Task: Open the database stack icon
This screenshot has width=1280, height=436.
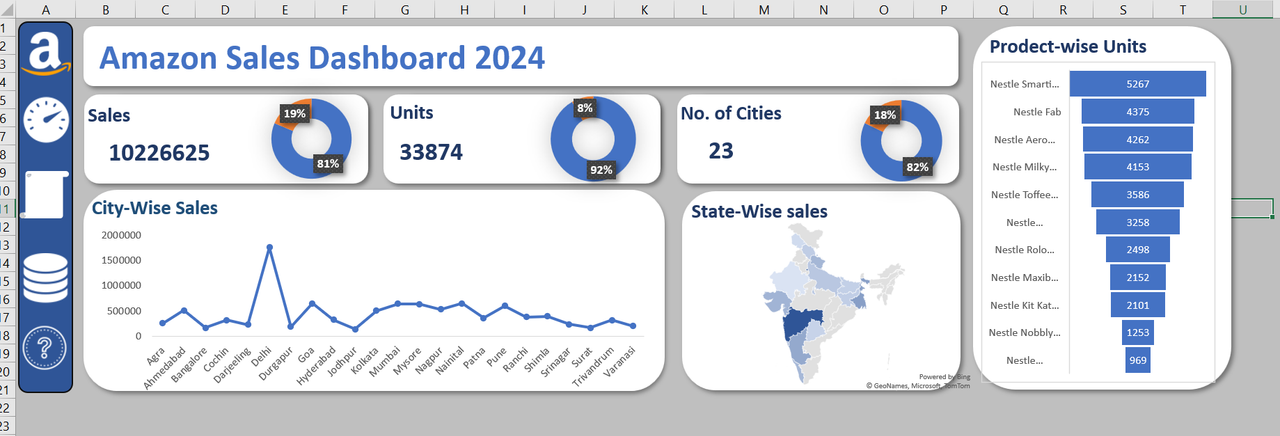Action: point(45,277)
